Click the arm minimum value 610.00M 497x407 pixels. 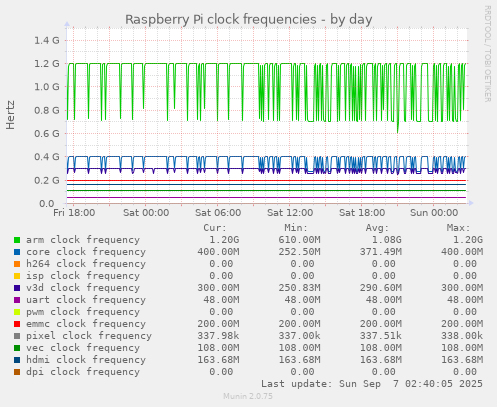point(299,240)
